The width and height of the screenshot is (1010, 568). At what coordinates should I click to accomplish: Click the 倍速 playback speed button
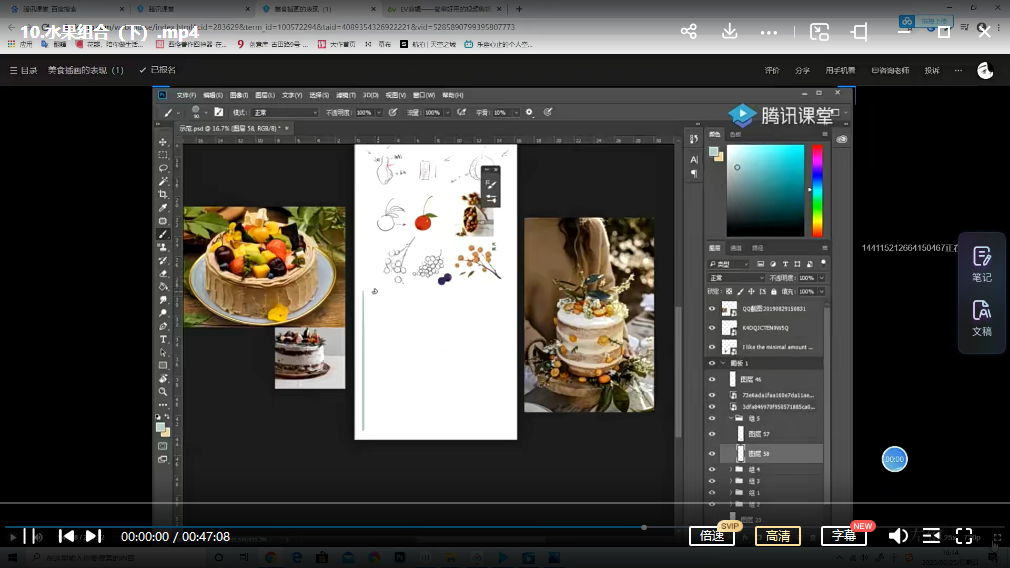click(712, 536)
